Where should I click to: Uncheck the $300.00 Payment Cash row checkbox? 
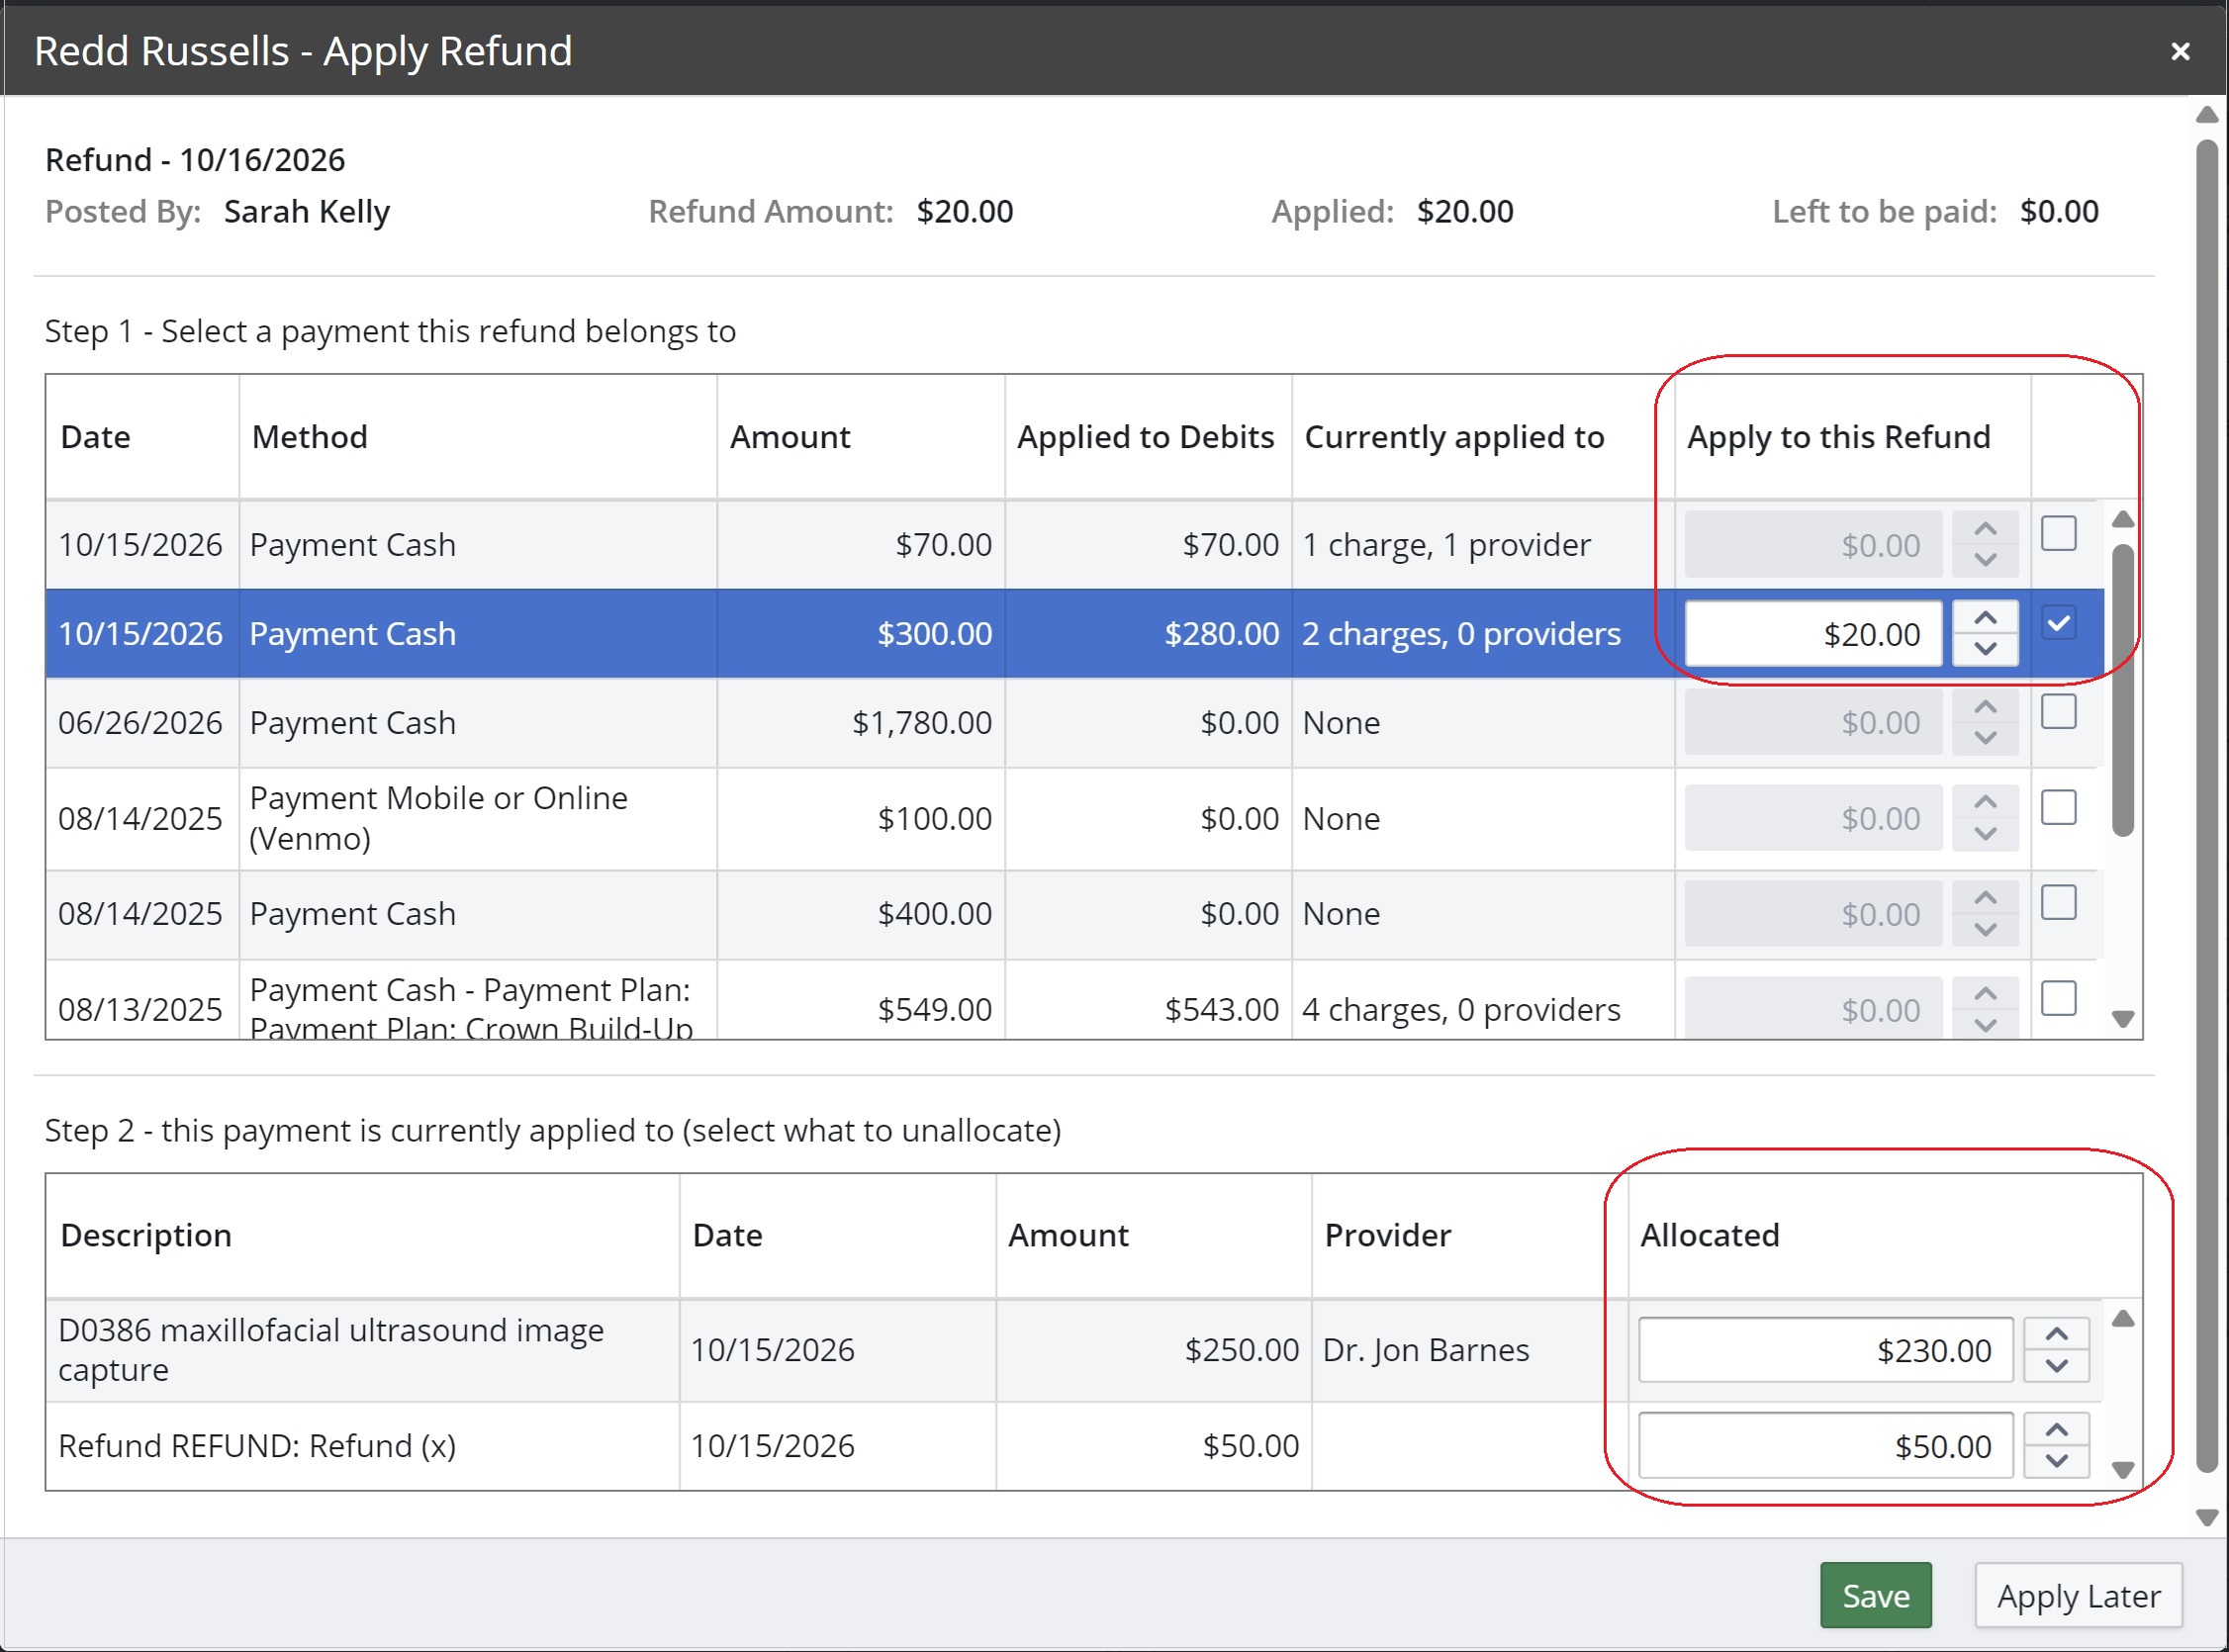[x=2058, y=623]
